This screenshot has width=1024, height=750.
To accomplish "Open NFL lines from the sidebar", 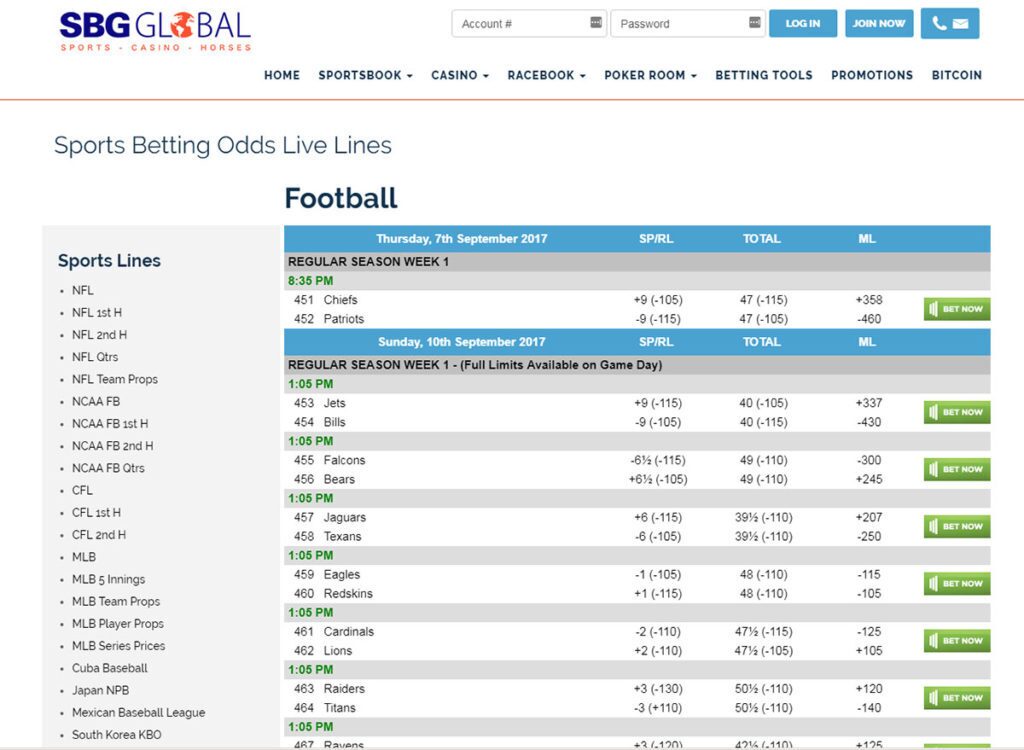I will click(x=82, y=290).
